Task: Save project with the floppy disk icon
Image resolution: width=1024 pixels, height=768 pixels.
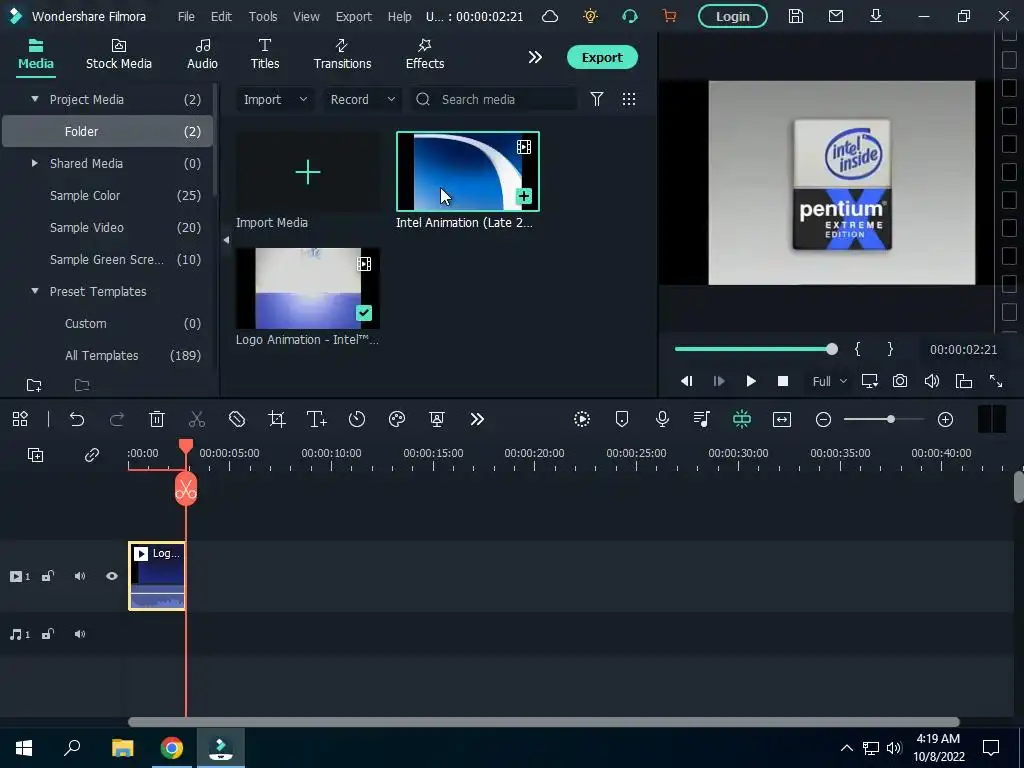Action: (795, 16)
